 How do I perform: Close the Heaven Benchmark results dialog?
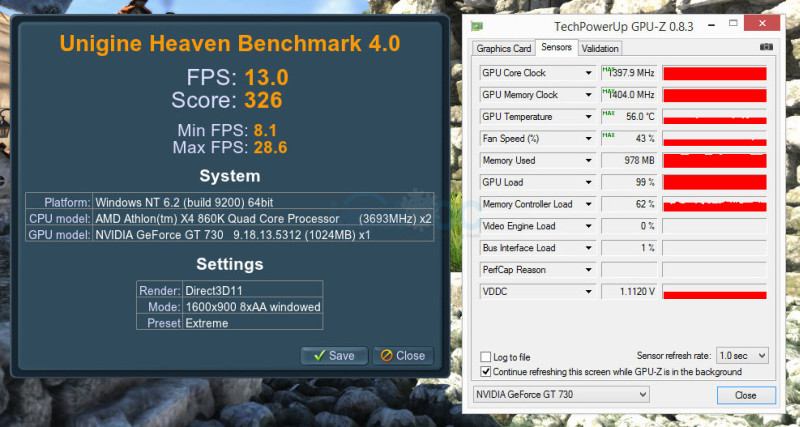[x=403, y=356]
